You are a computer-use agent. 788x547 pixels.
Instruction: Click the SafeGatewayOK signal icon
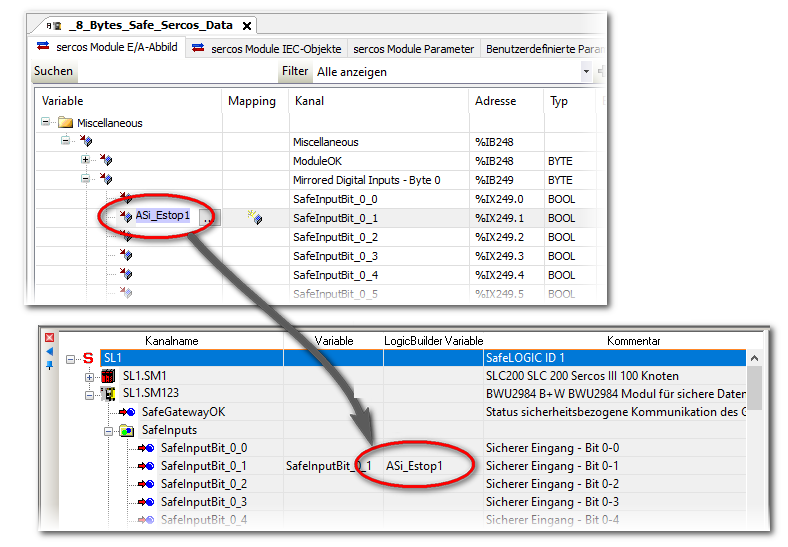(x=127, y=412)
